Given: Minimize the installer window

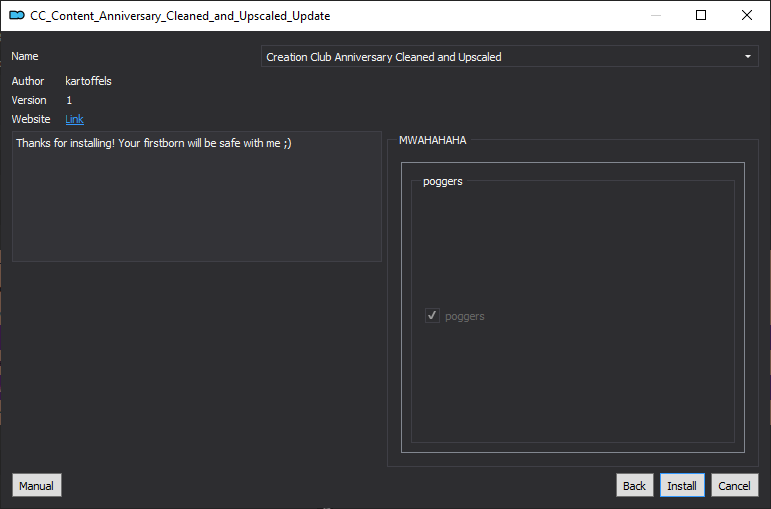Looking at the screenshot, I should 655,15.
